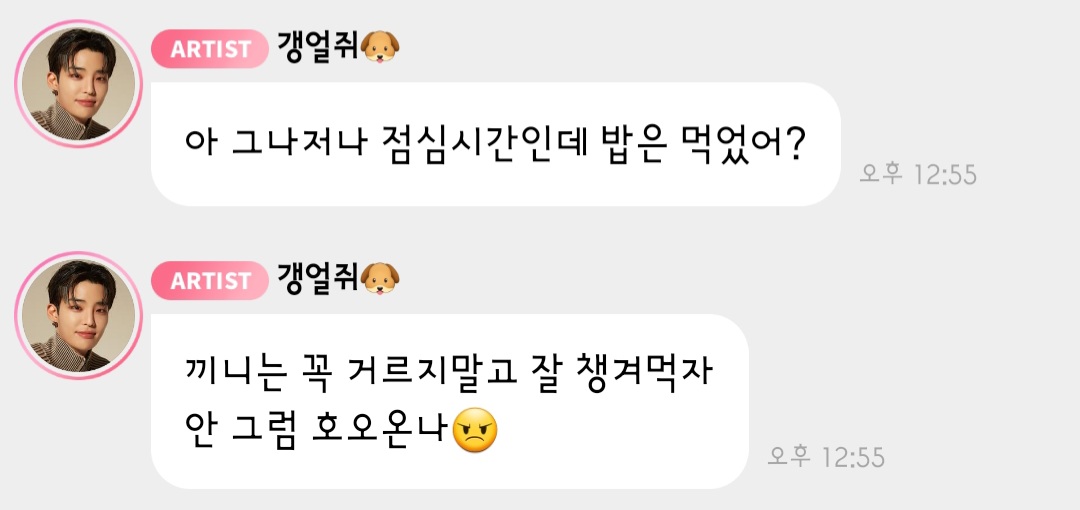Tap the bubble containing 끼니는 꼭 거르지말고
Viewport: 1080px width, 510px height.
[450, 401]
